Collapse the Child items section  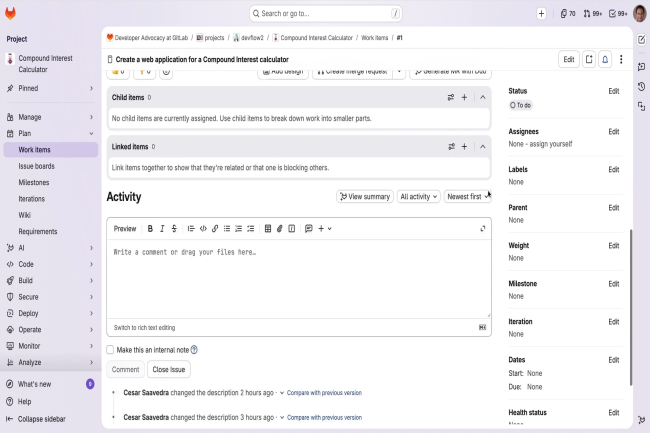tap(483, 97)
